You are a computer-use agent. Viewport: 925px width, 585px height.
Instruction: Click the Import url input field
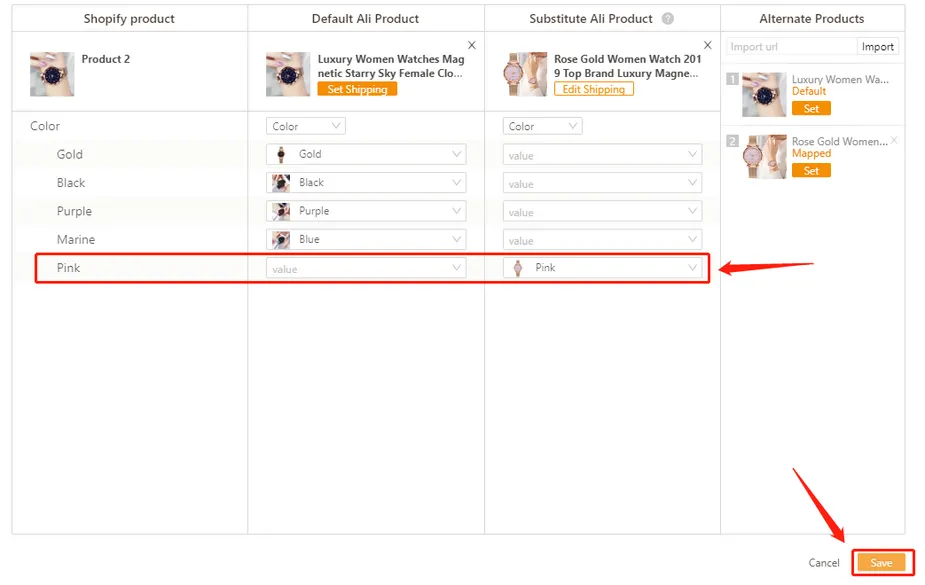point(791,47)
